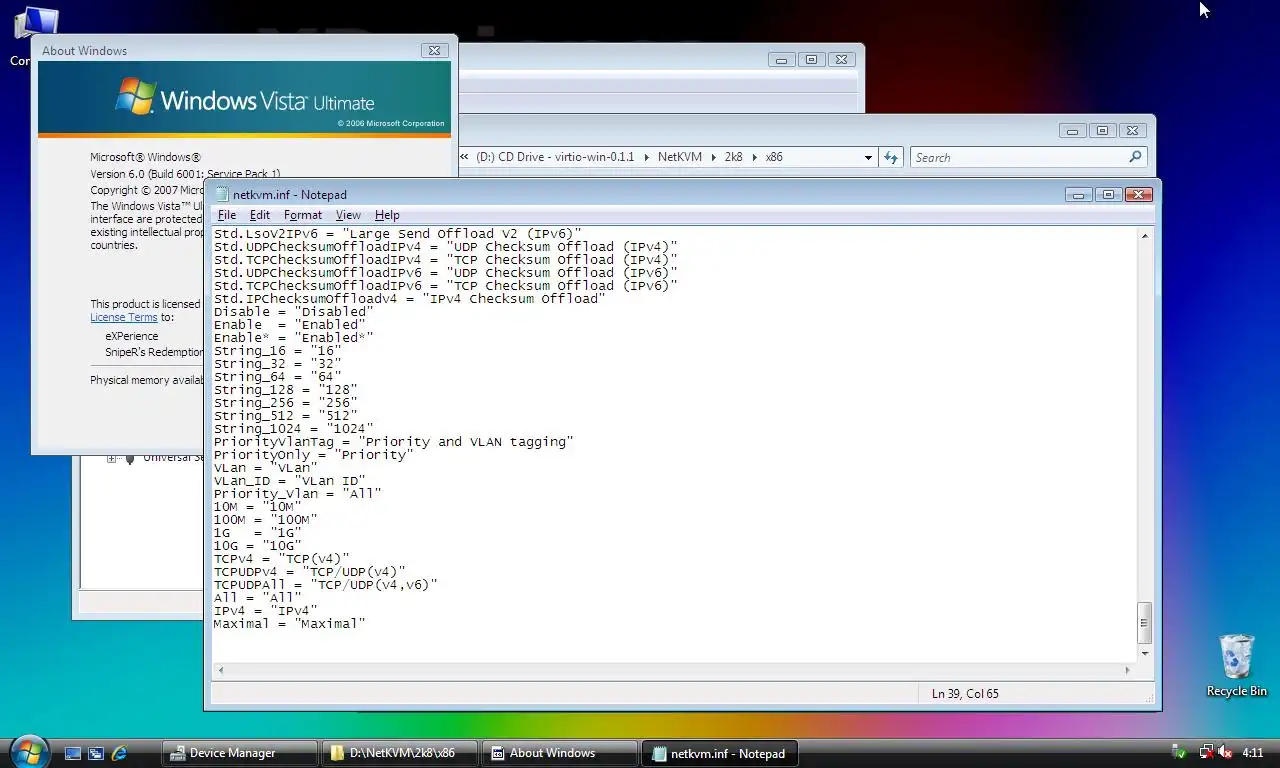The image size is (1280, 768).
Task: Click the line 10G = "10G"
Action: (257, 545)
